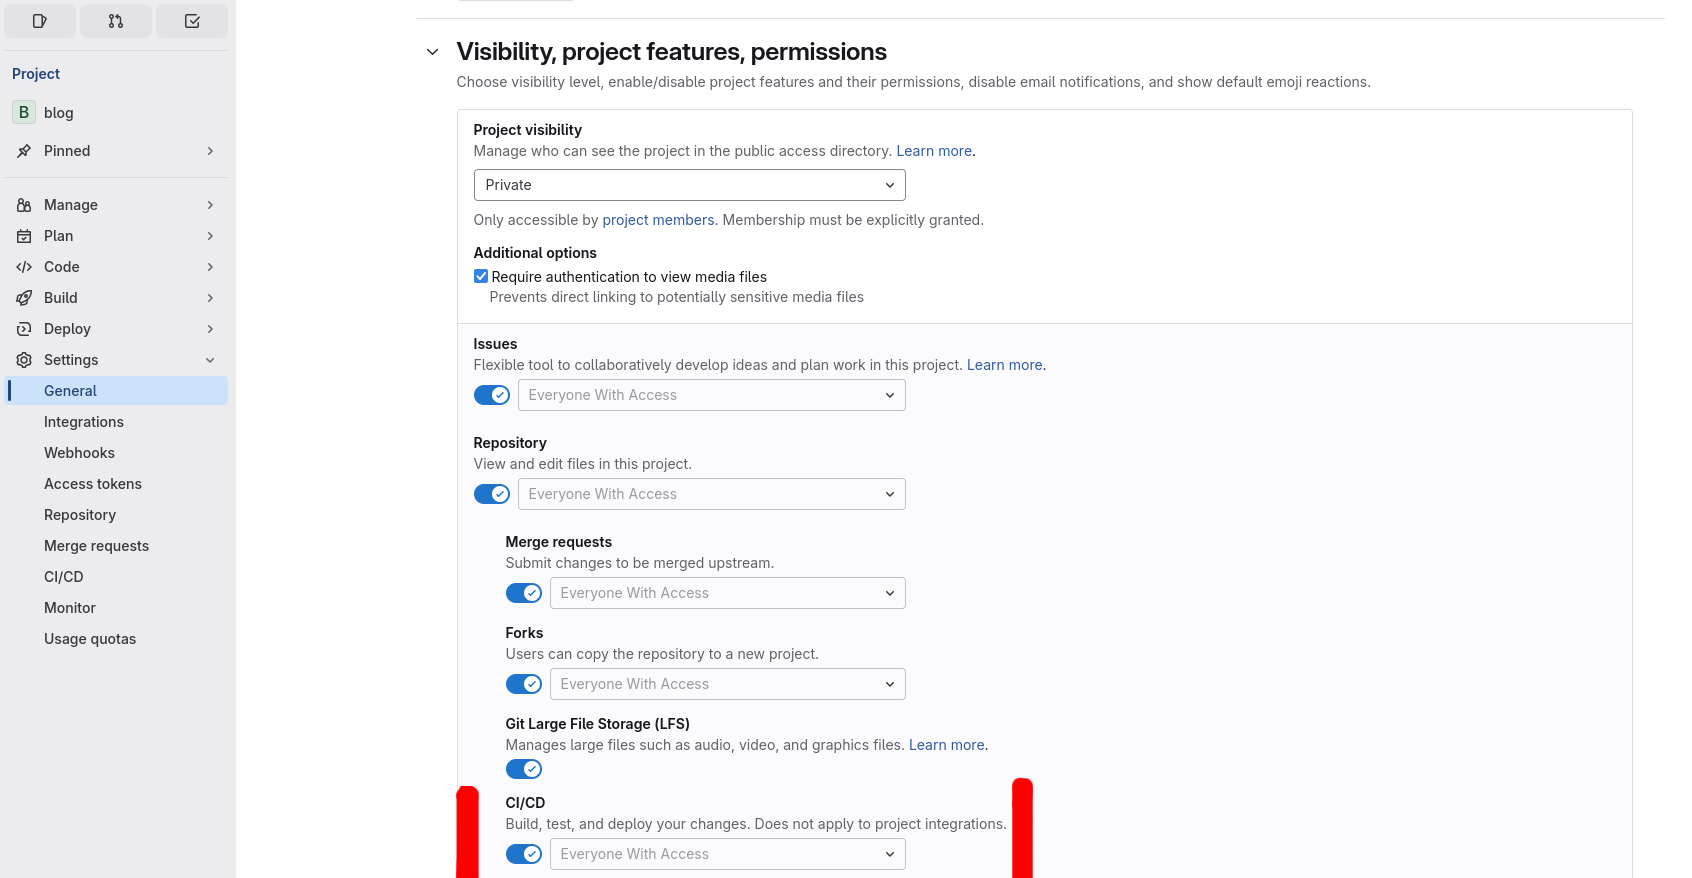Click the Settings gear icon in sidebar
Screen dimensions: 1692x878
pos(24,360)
